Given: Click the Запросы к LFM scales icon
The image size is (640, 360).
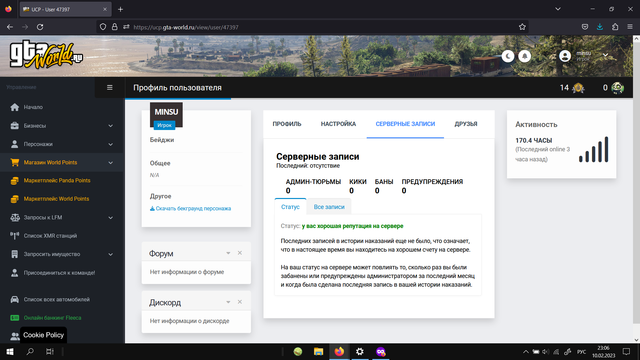Looking at the screenshot, I should (x=15, y=218).
